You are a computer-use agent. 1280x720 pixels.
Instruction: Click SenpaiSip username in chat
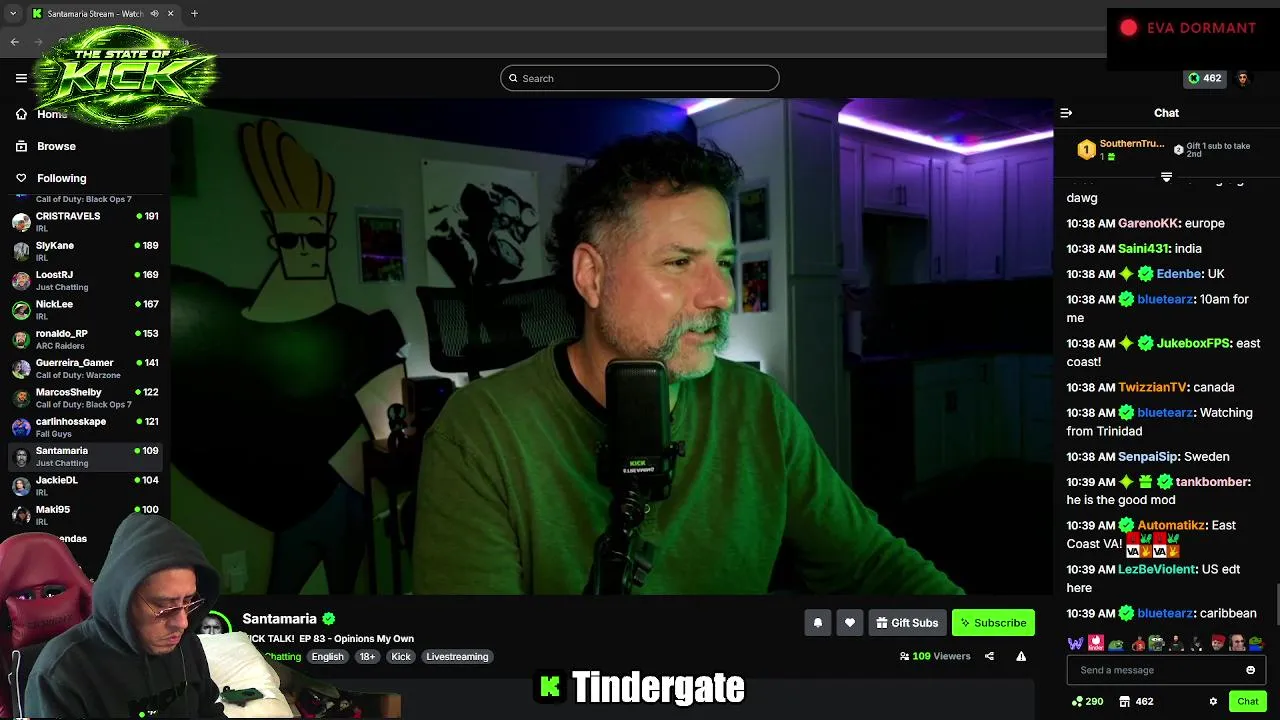coord(1148,457)
